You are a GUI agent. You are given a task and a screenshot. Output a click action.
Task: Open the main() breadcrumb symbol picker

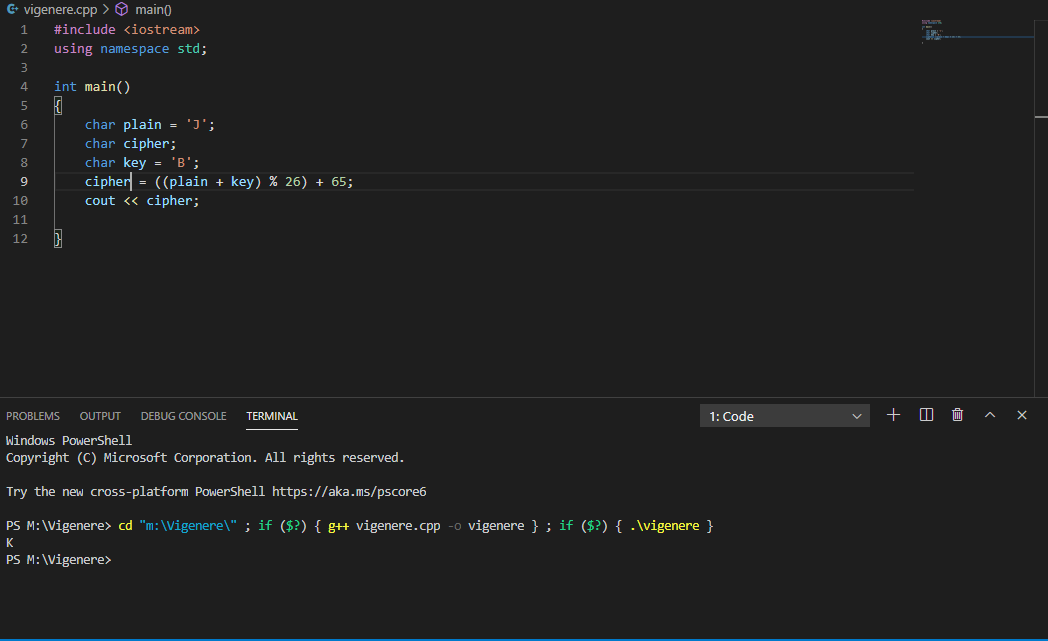point(152,9)
